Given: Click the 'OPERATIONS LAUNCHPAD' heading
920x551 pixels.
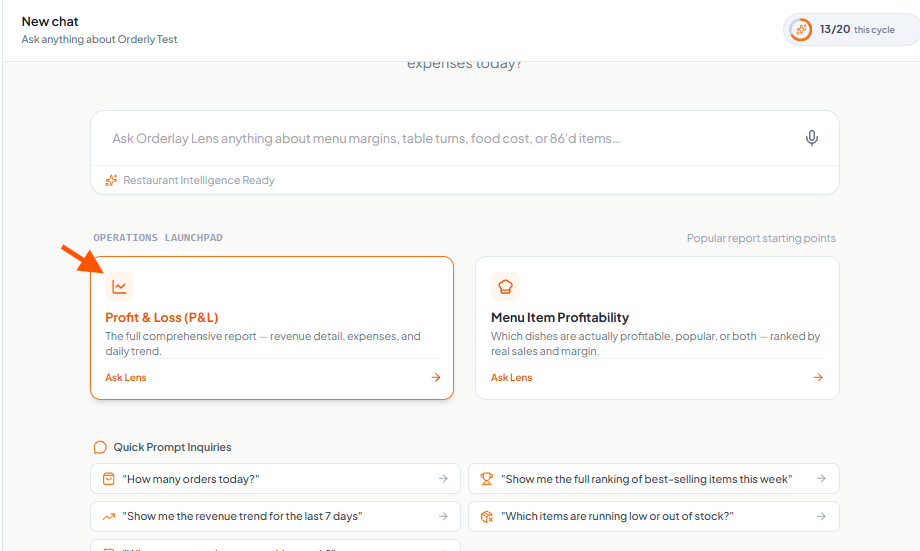Looking at the screenshot, I should coord(158,238).
